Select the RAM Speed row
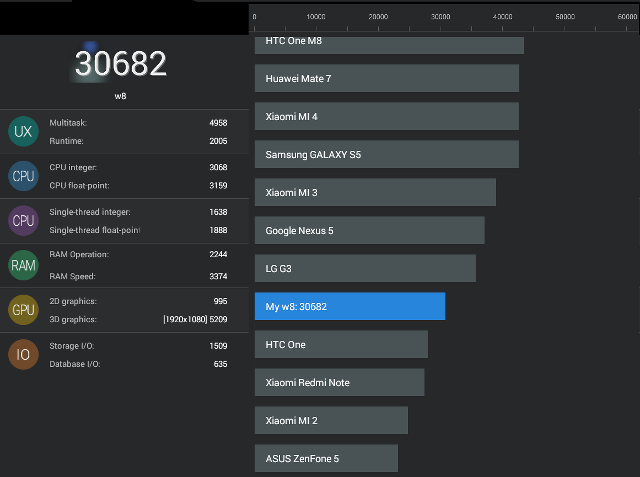 coord(138,276)
